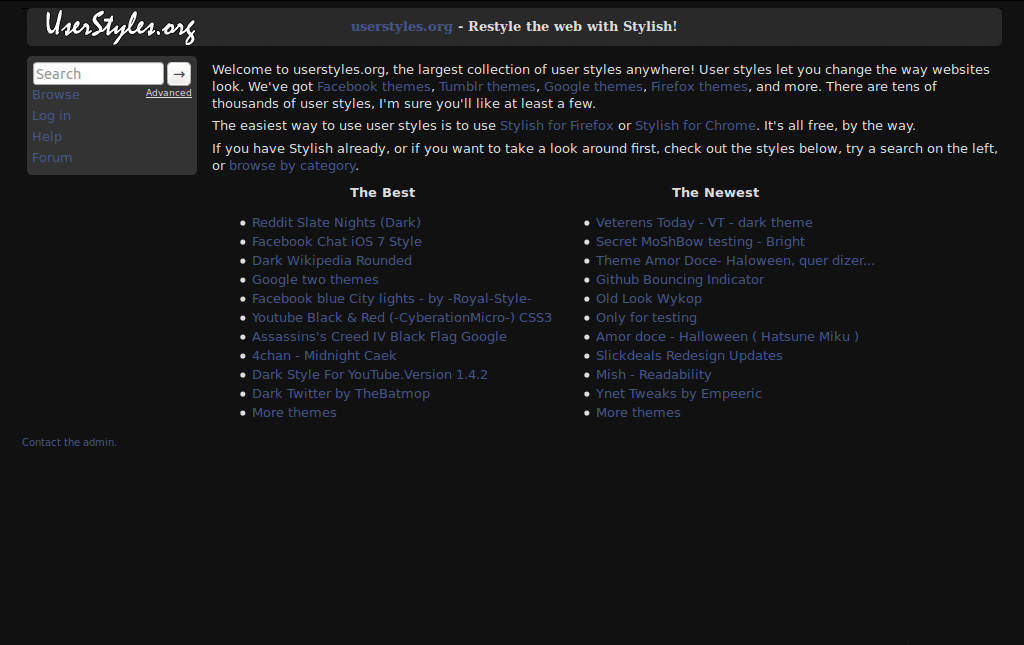Click The Newest heading text

(x=715, y=193)
